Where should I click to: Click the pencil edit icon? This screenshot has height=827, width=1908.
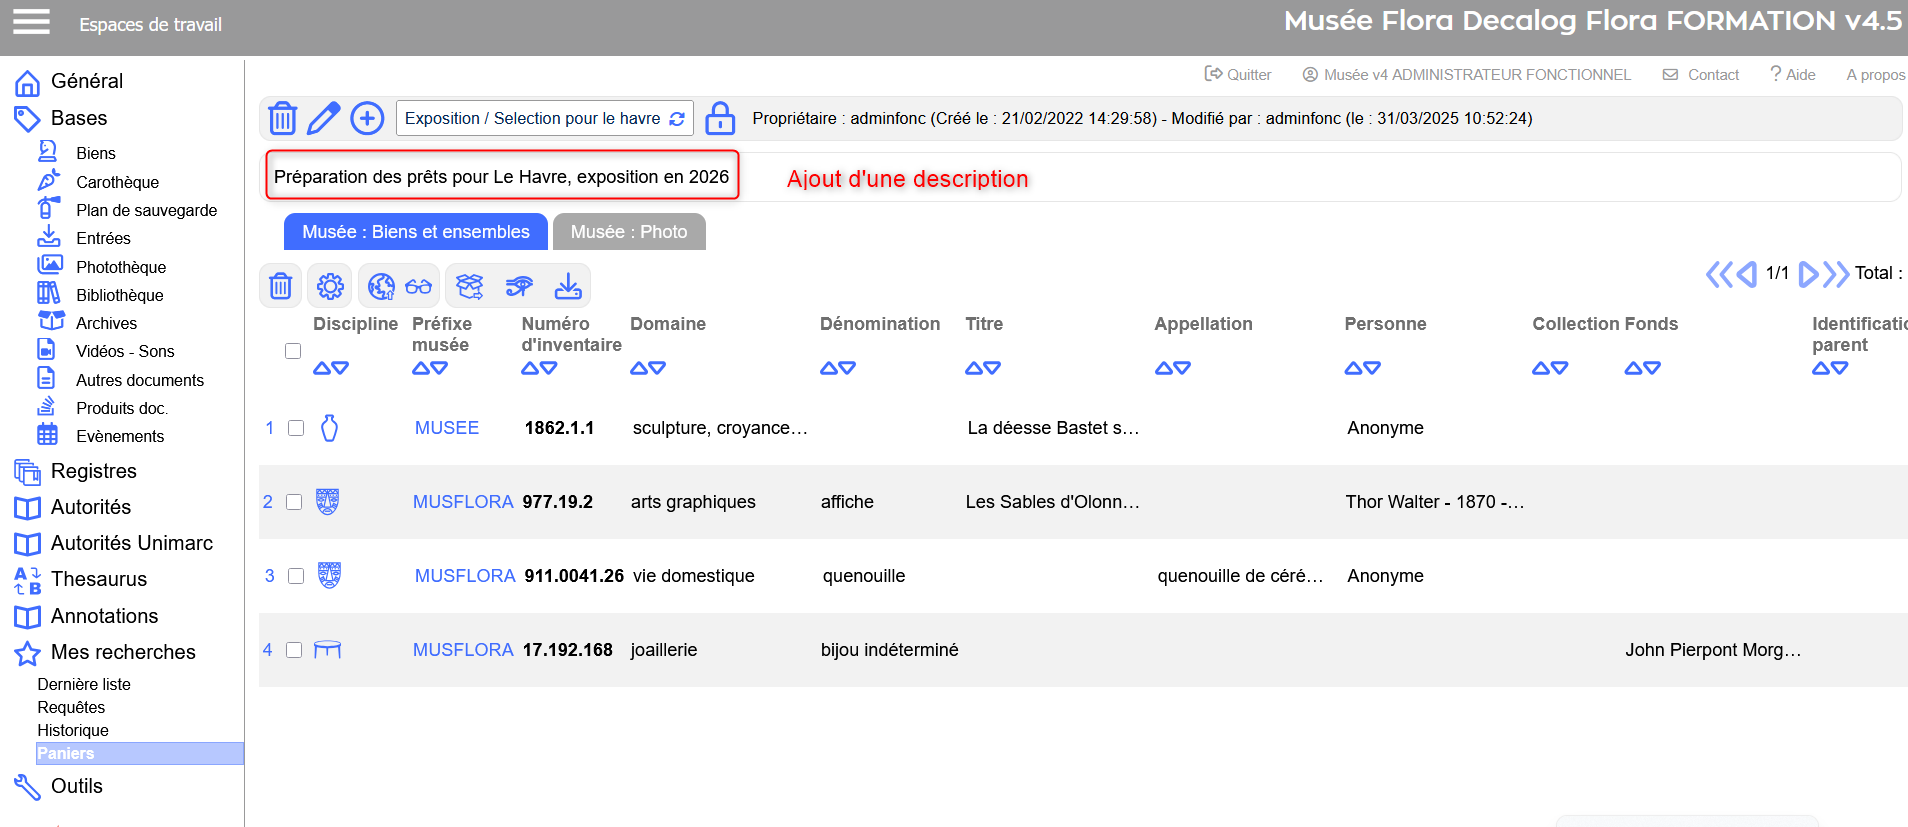(323, 118)
